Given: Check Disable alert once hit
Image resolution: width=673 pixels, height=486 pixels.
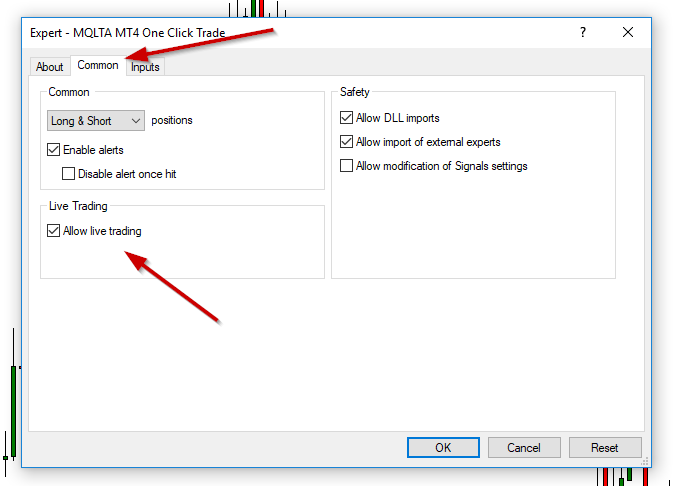Looking at the screenshot, I should pos(68,174).
